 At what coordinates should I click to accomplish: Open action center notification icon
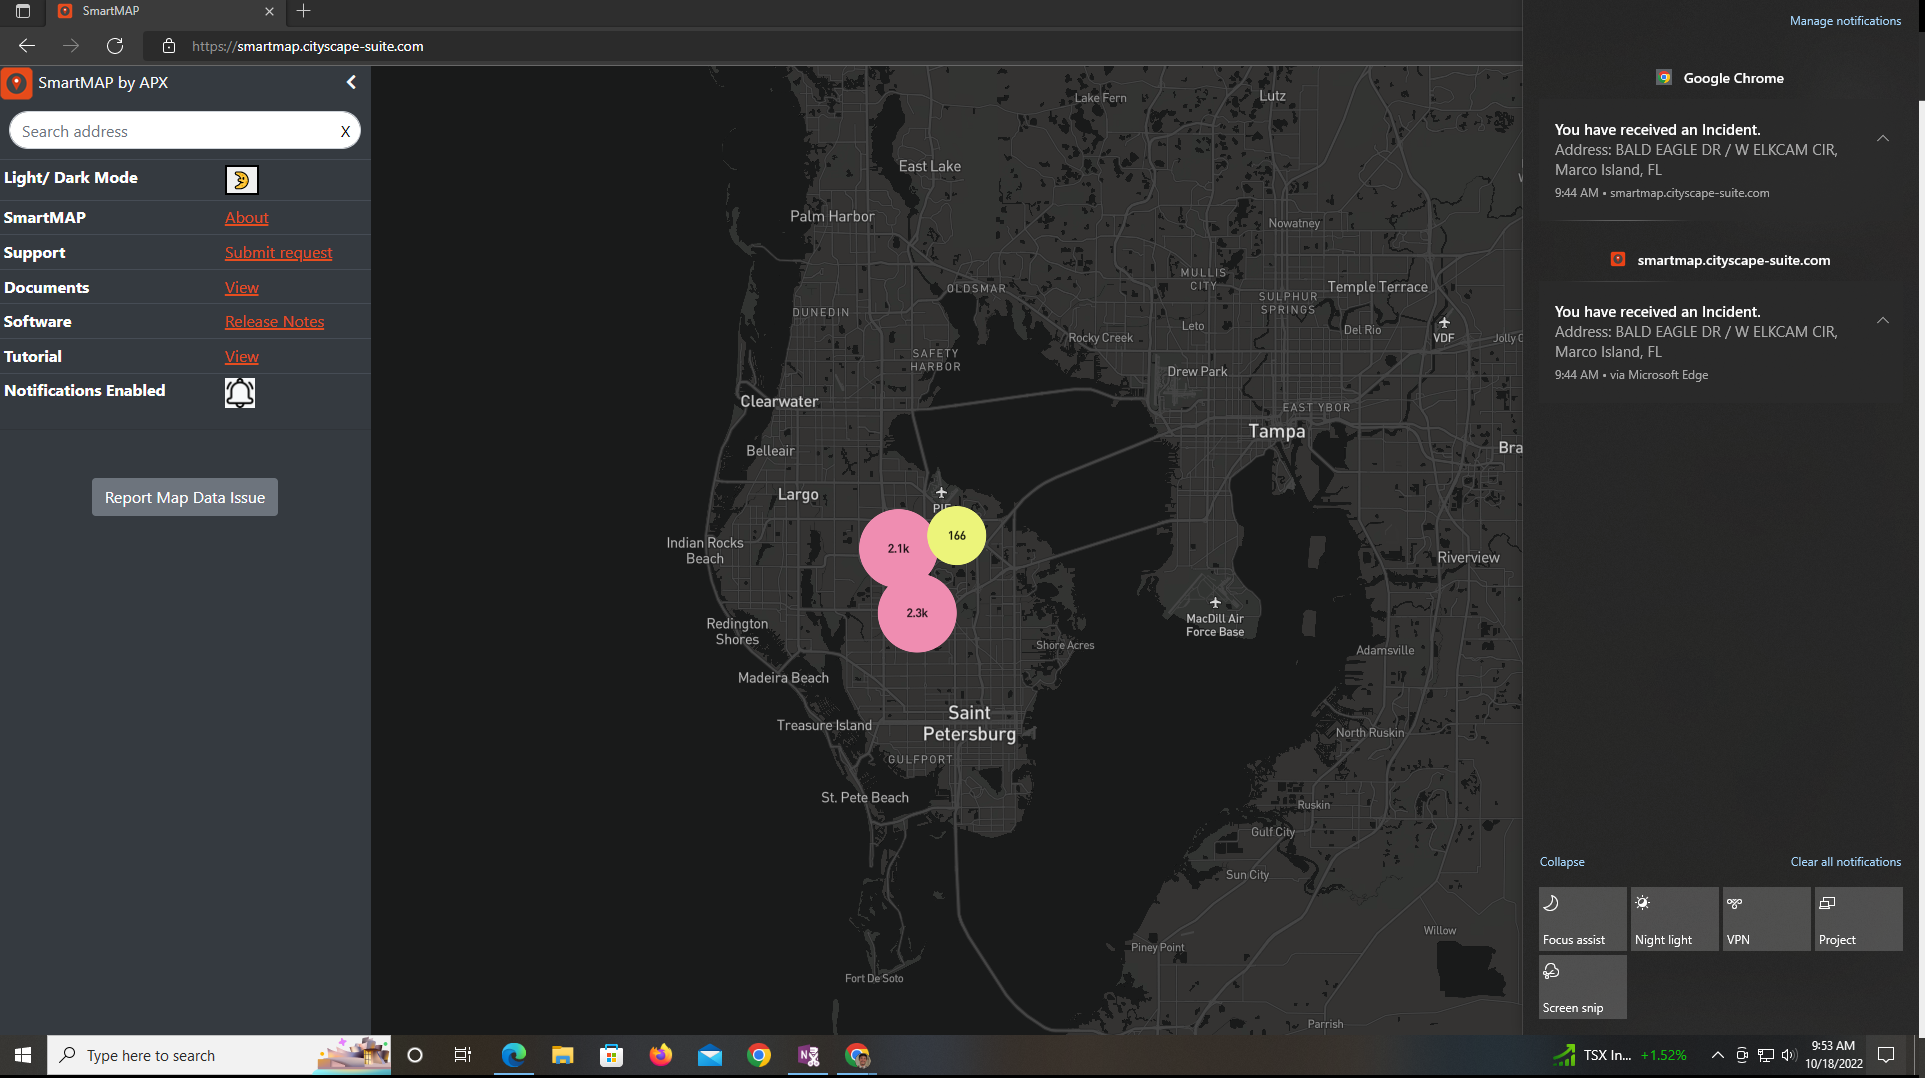(x=1886, y=1055)
